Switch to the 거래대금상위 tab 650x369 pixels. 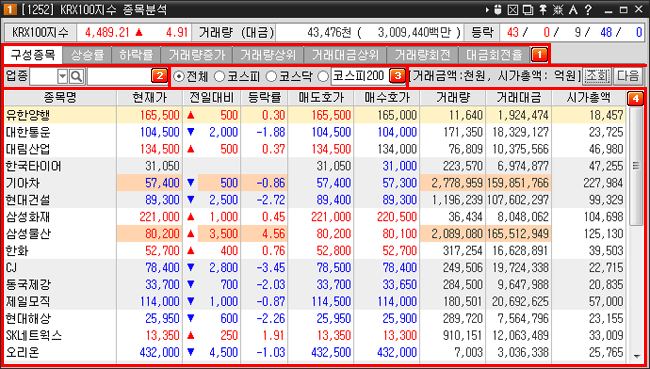[x=345, y=55]
